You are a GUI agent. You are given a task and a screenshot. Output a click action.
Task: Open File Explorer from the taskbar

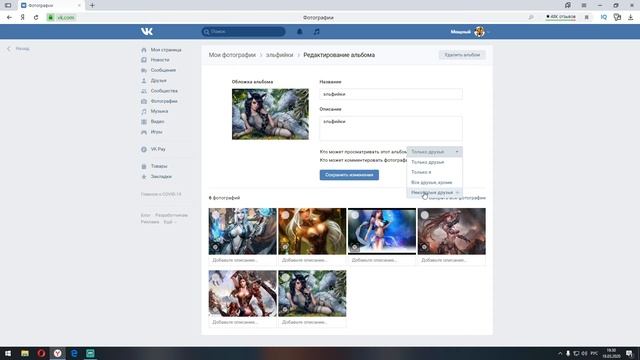point(25,353)
